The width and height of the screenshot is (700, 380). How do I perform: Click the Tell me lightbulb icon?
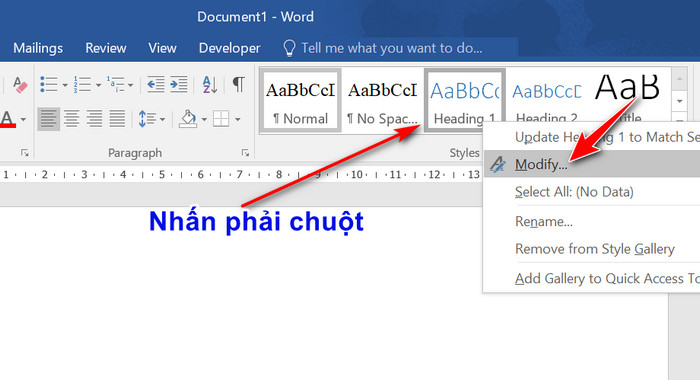click(x=289, y=48)
